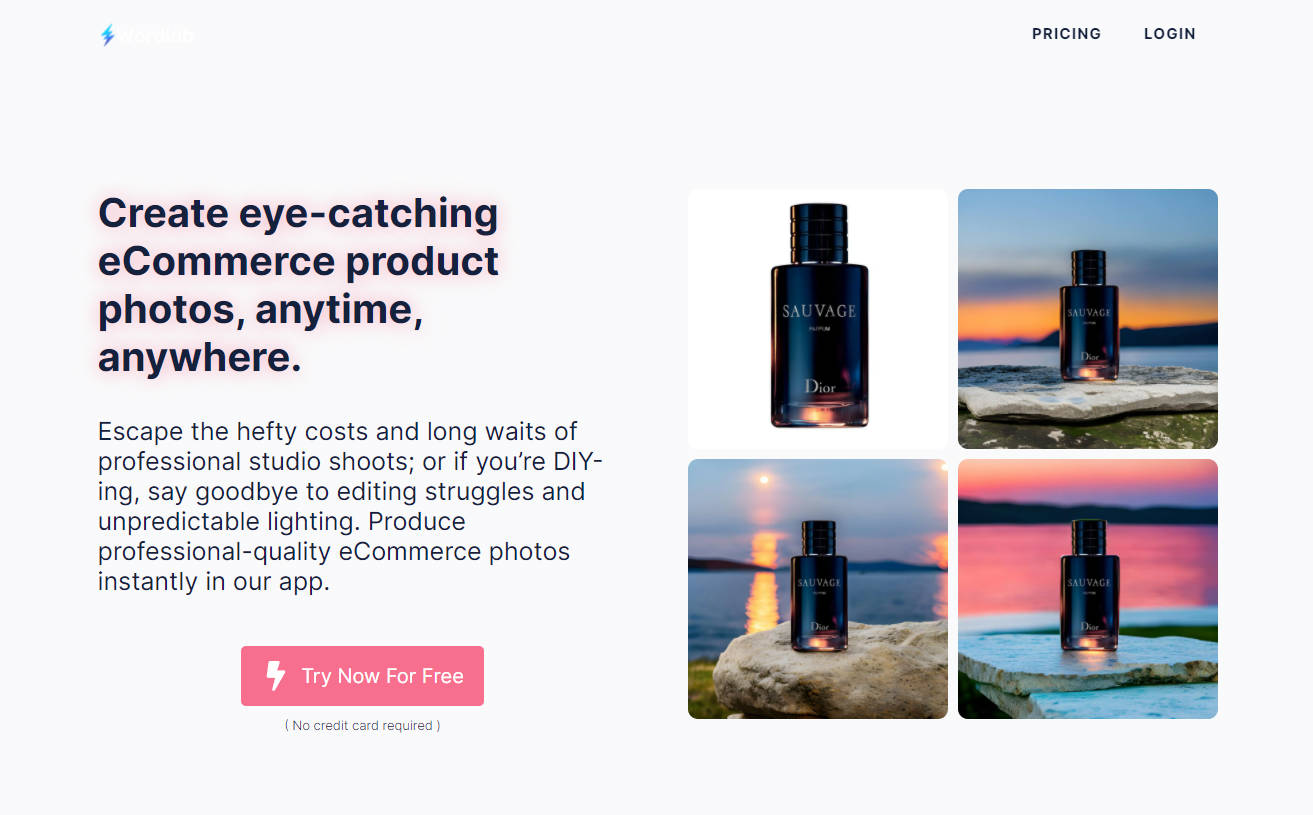The height and width of the screenshot is (815, 1313).
Task: Click the paragraph about professional studio shoots
Action: tap(350, 506)
